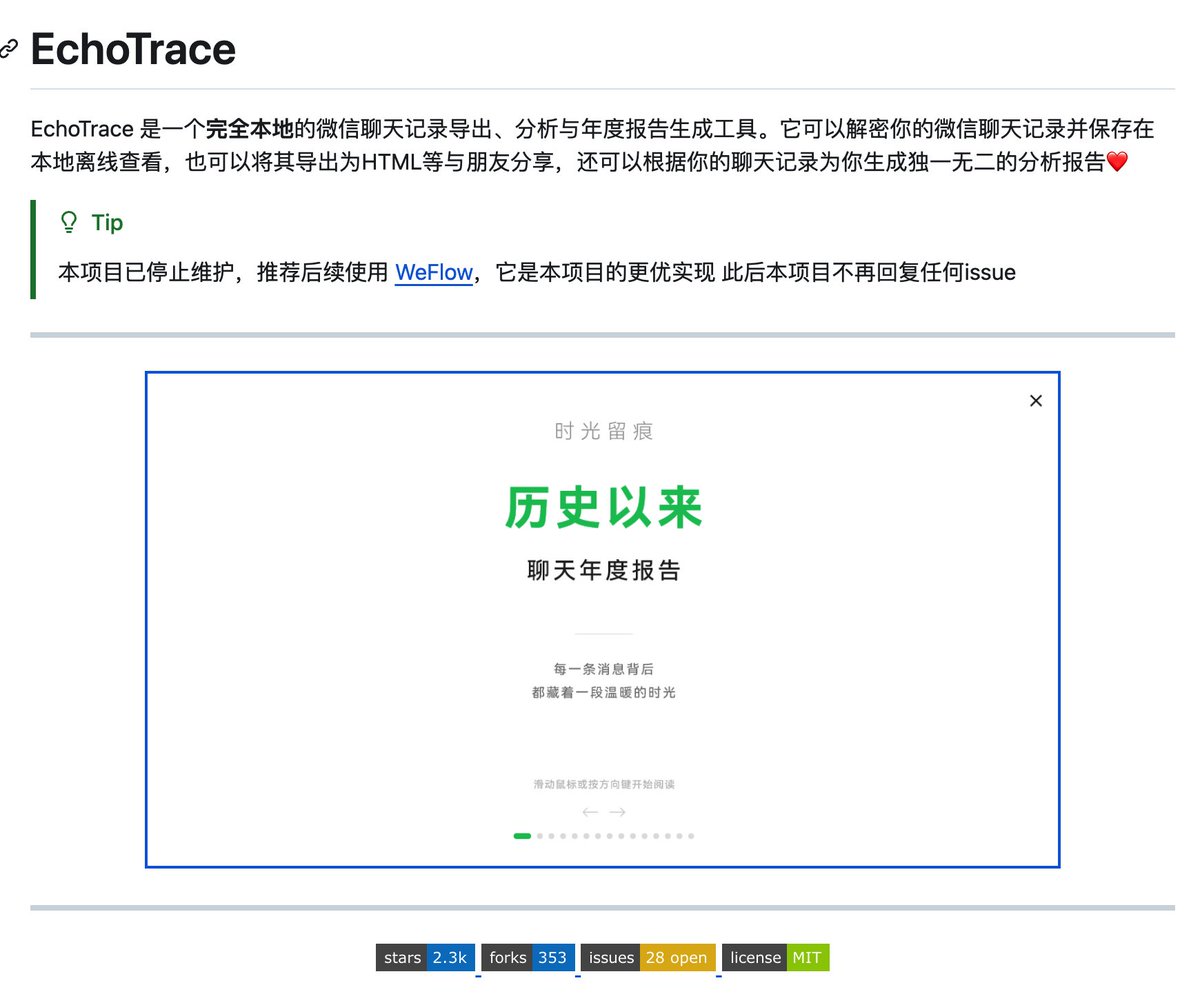Click the issues 28 open badge
The image size is (1200, 994).
tap(647, 957)
